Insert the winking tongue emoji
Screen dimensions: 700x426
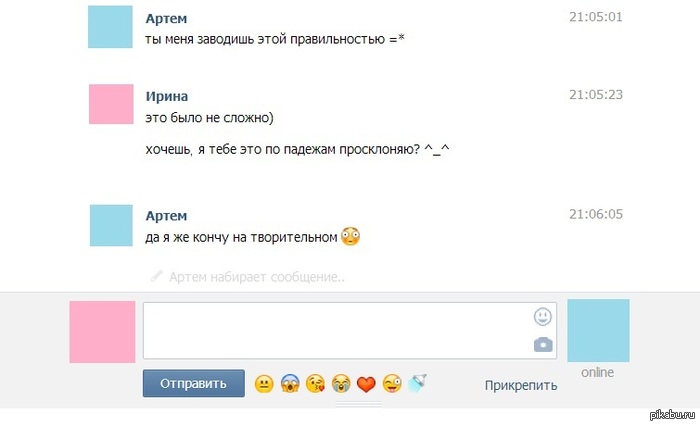coord(393,384)
